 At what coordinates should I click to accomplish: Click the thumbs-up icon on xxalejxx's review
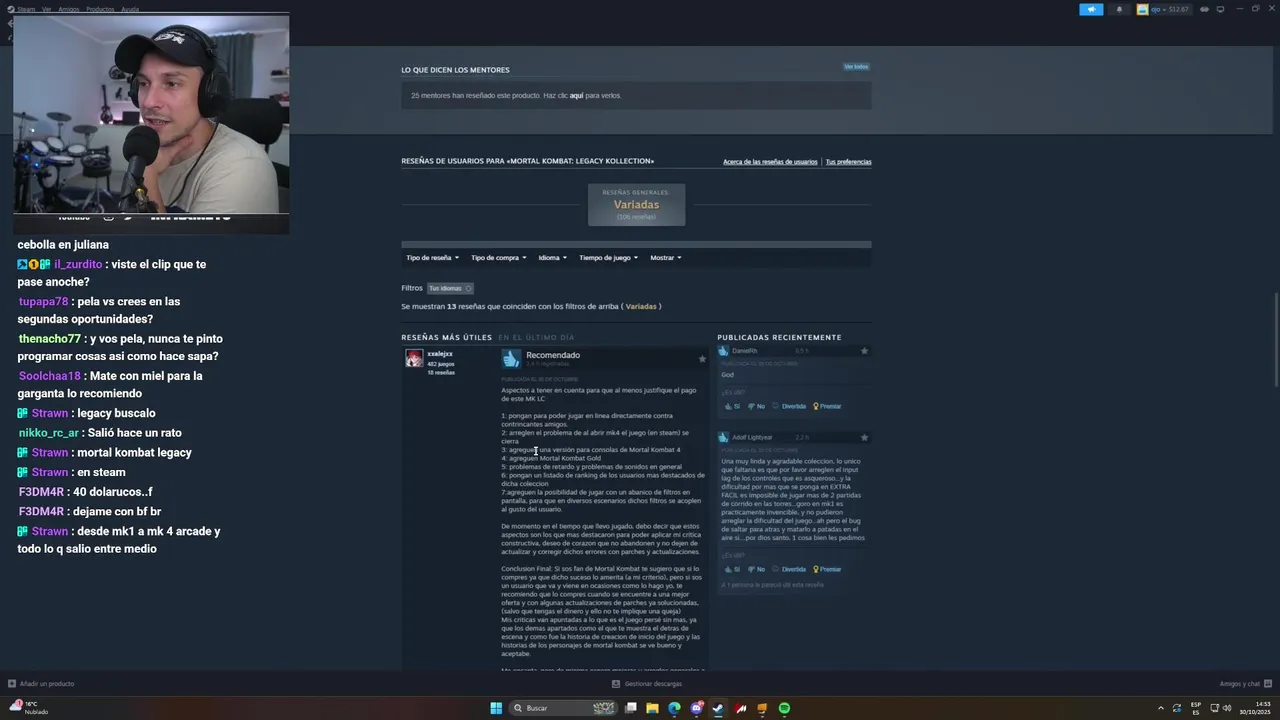coord(511,358)
